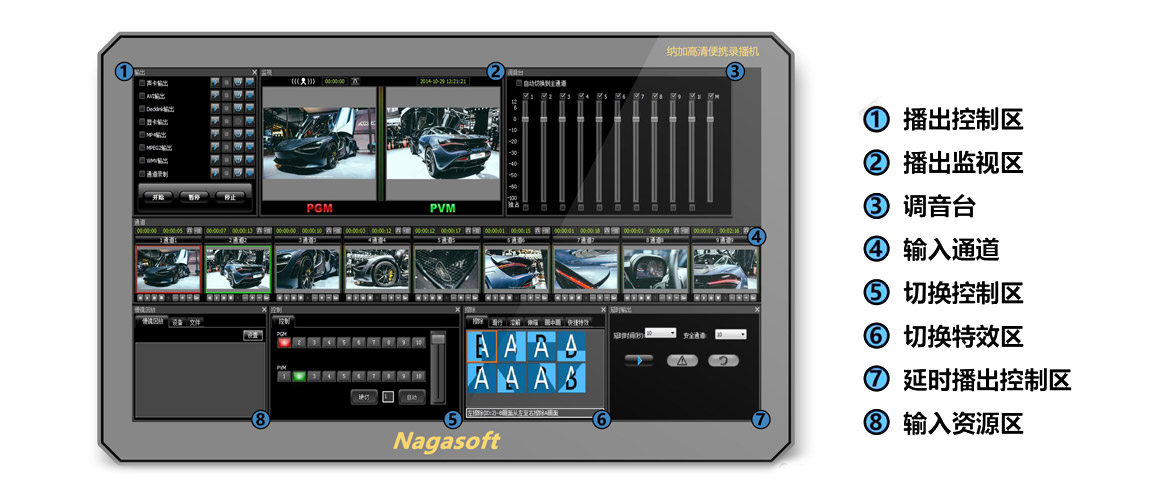Viewport: 1170px width, 500px height.
Task: Click the delayed output play button
Action: pyautogui.click(x=639, y=360)
